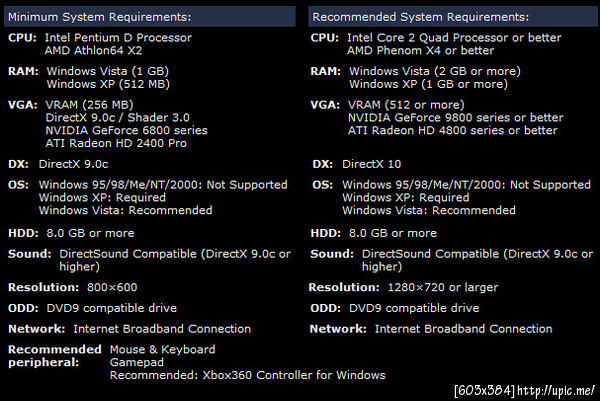
Task: Open the upic.me watermark link
Action: (556, 391)
